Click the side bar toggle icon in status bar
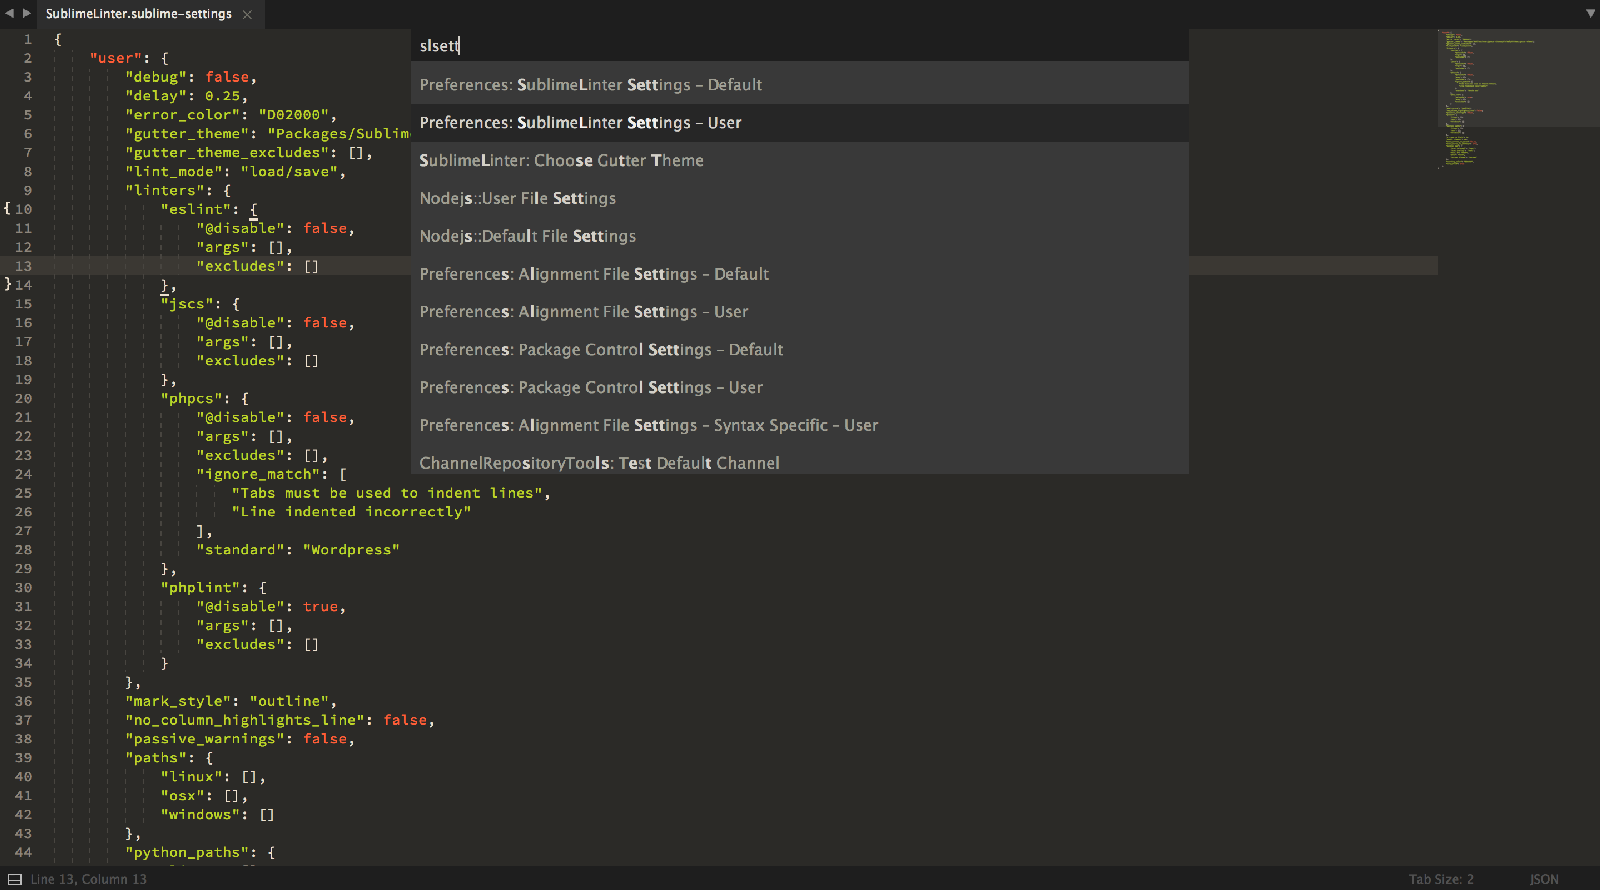 (x=14, y=879)
